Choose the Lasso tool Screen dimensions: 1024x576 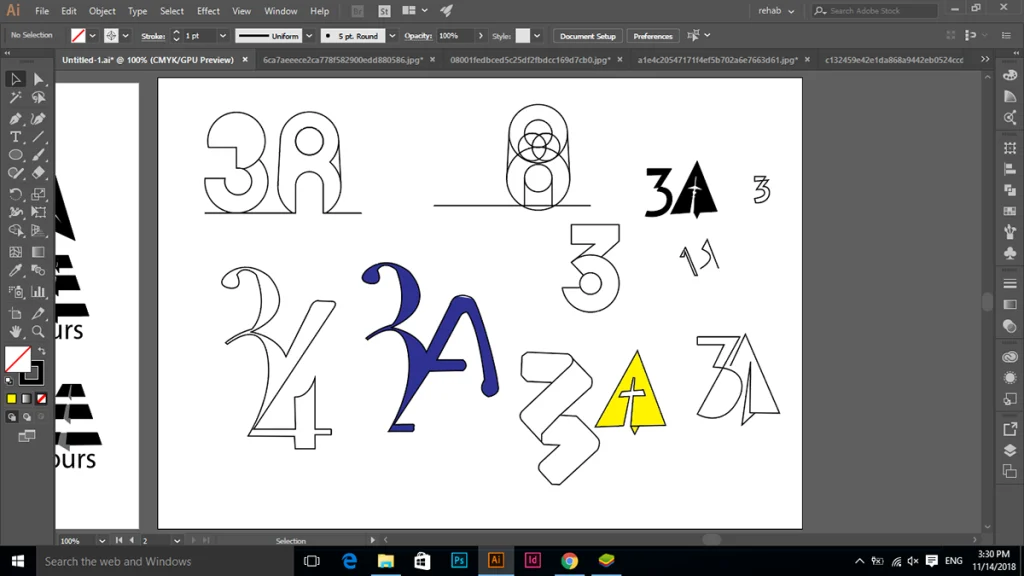[x=38, y=98]
